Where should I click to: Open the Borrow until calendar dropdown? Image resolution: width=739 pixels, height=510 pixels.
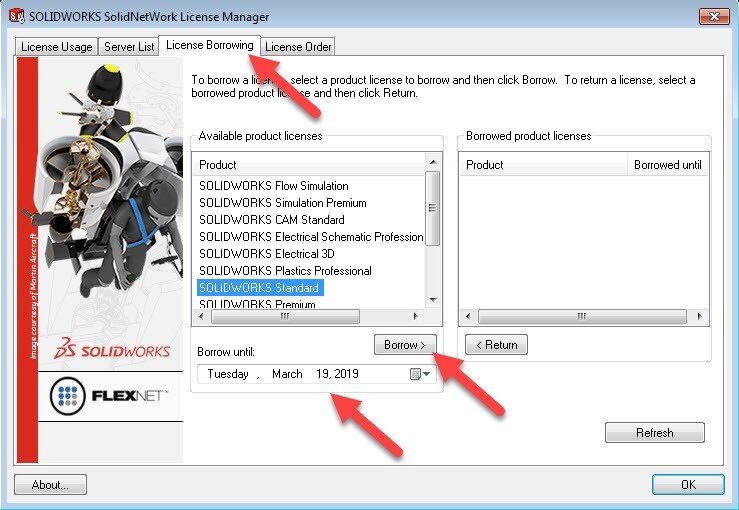pyautogui.click(x=420, y=374)
